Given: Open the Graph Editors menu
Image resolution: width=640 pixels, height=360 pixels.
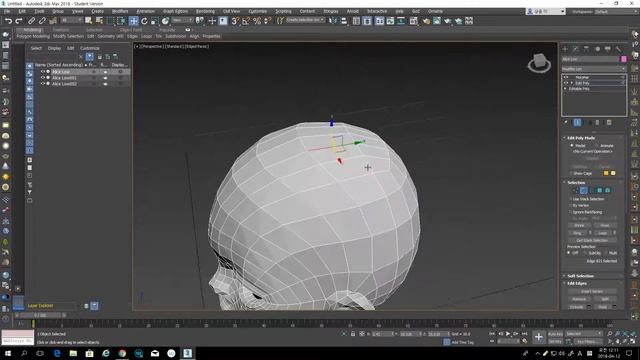Looking at the screenshot, I should tap(176, 11).
